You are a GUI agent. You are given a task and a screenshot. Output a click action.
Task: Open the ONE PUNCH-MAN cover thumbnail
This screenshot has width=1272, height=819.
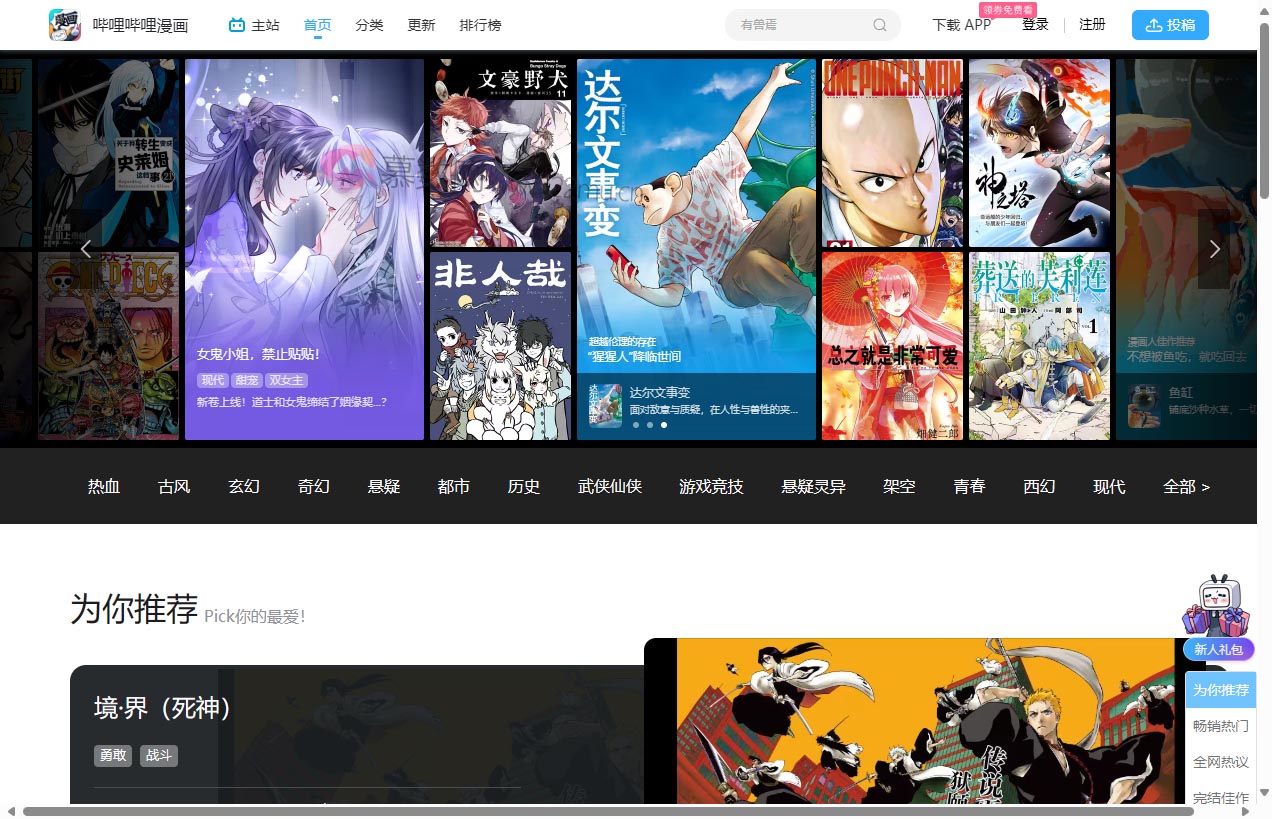point(891,153)
